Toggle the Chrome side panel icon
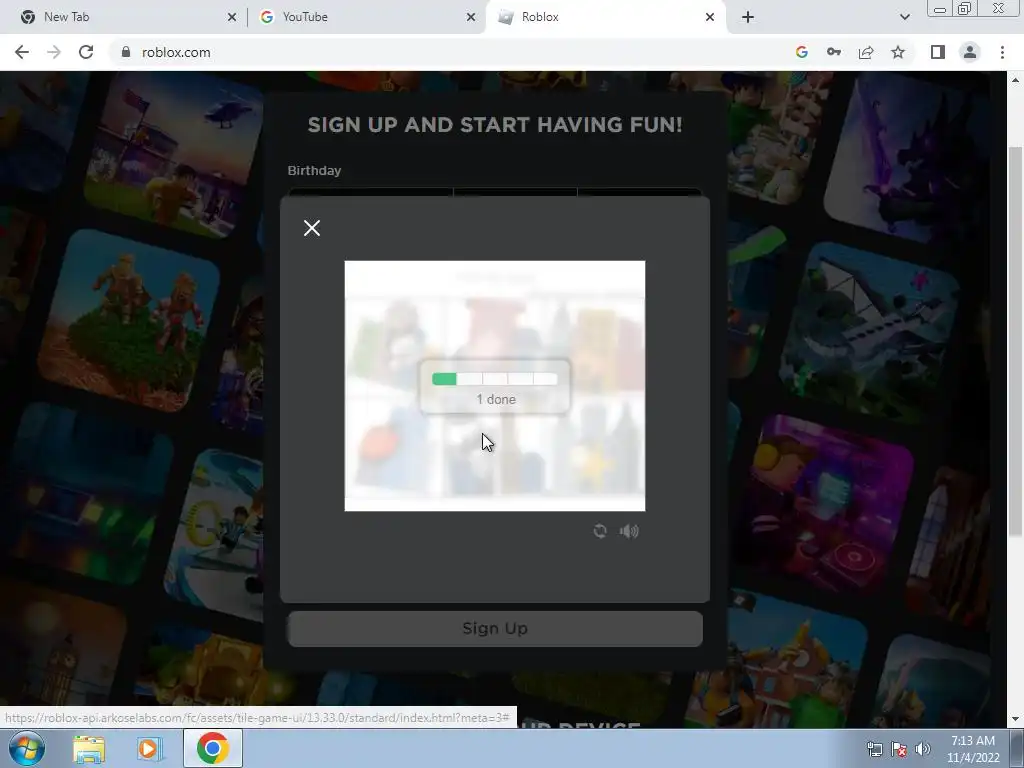Screen dimensions: 1024x768 coord(938,52)
